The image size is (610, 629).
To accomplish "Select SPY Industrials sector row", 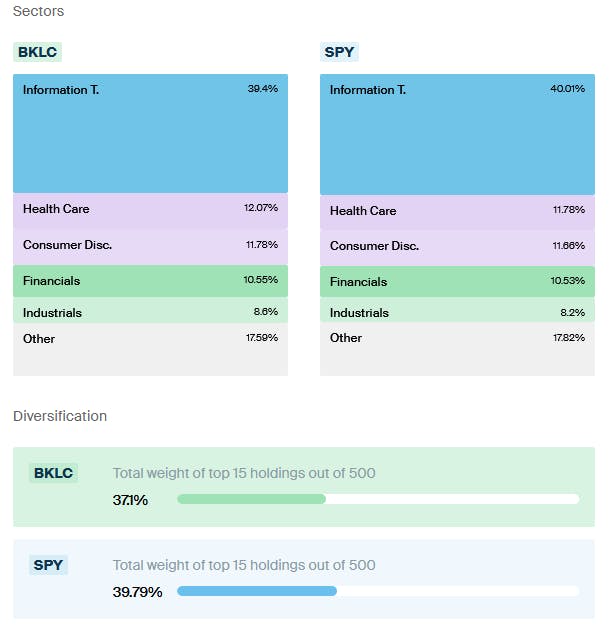I will pos(457,313).
